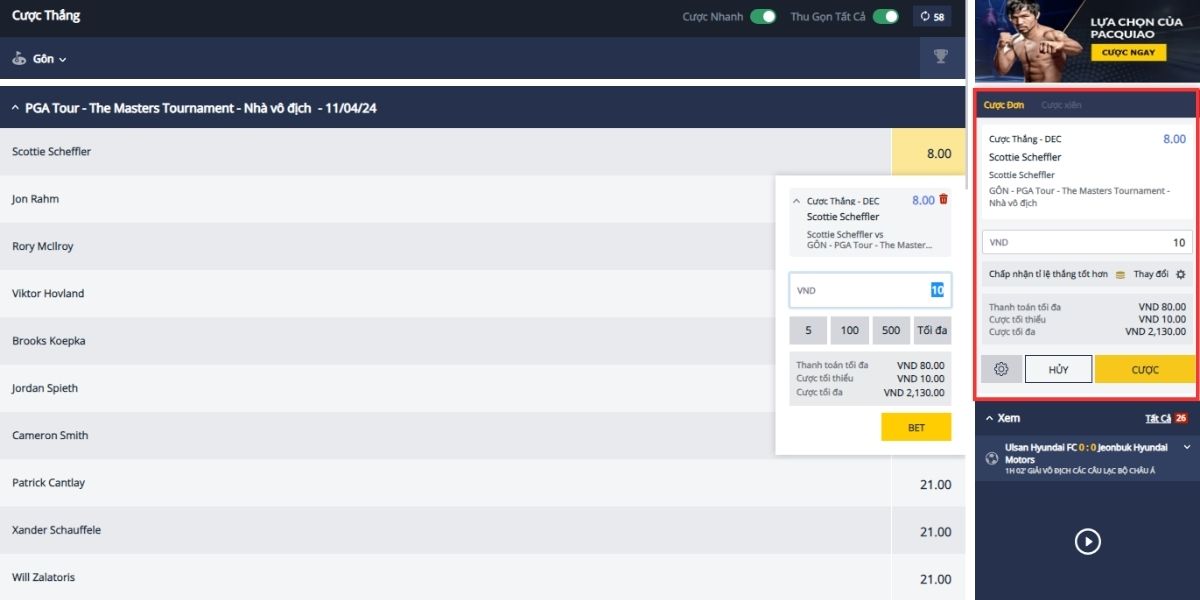1200x600 pixels.
Task: Click the yellow BET button in the popup
Action: [x=916, y=427]
